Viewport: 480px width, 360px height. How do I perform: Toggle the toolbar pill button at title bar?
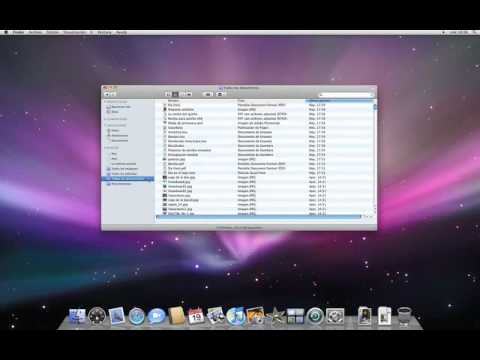click(x=372, y=88)
